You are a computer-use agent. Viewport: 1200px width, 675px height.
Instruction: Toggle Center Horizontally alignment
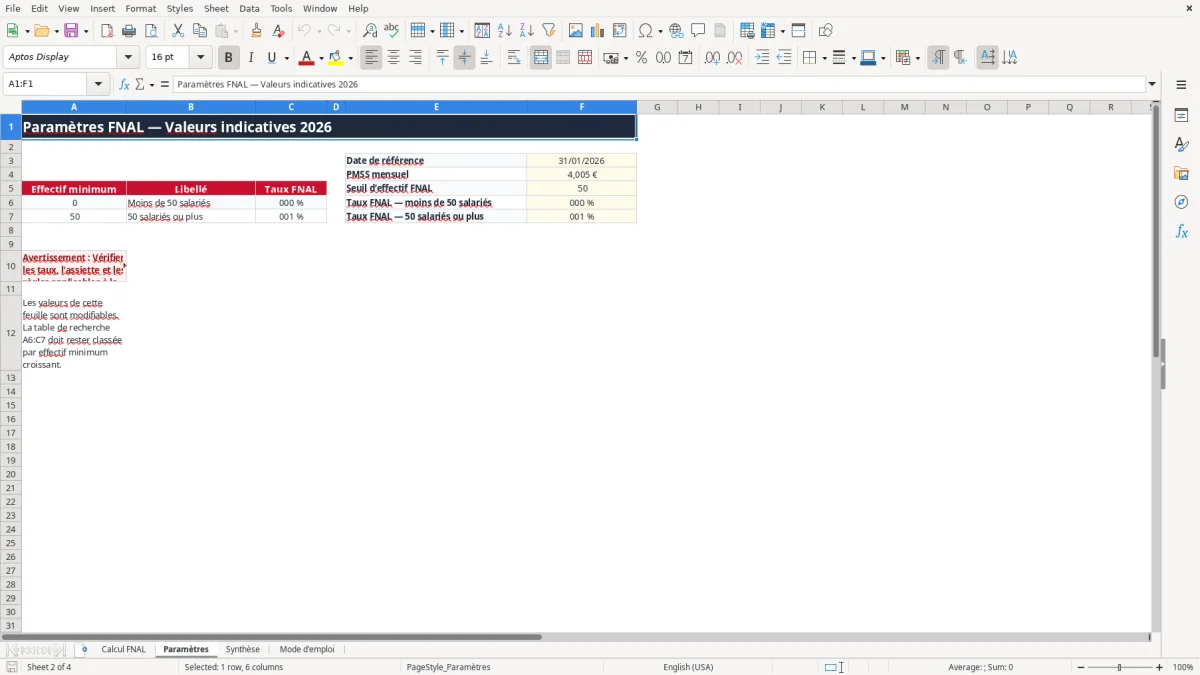(x=394, y=58)
